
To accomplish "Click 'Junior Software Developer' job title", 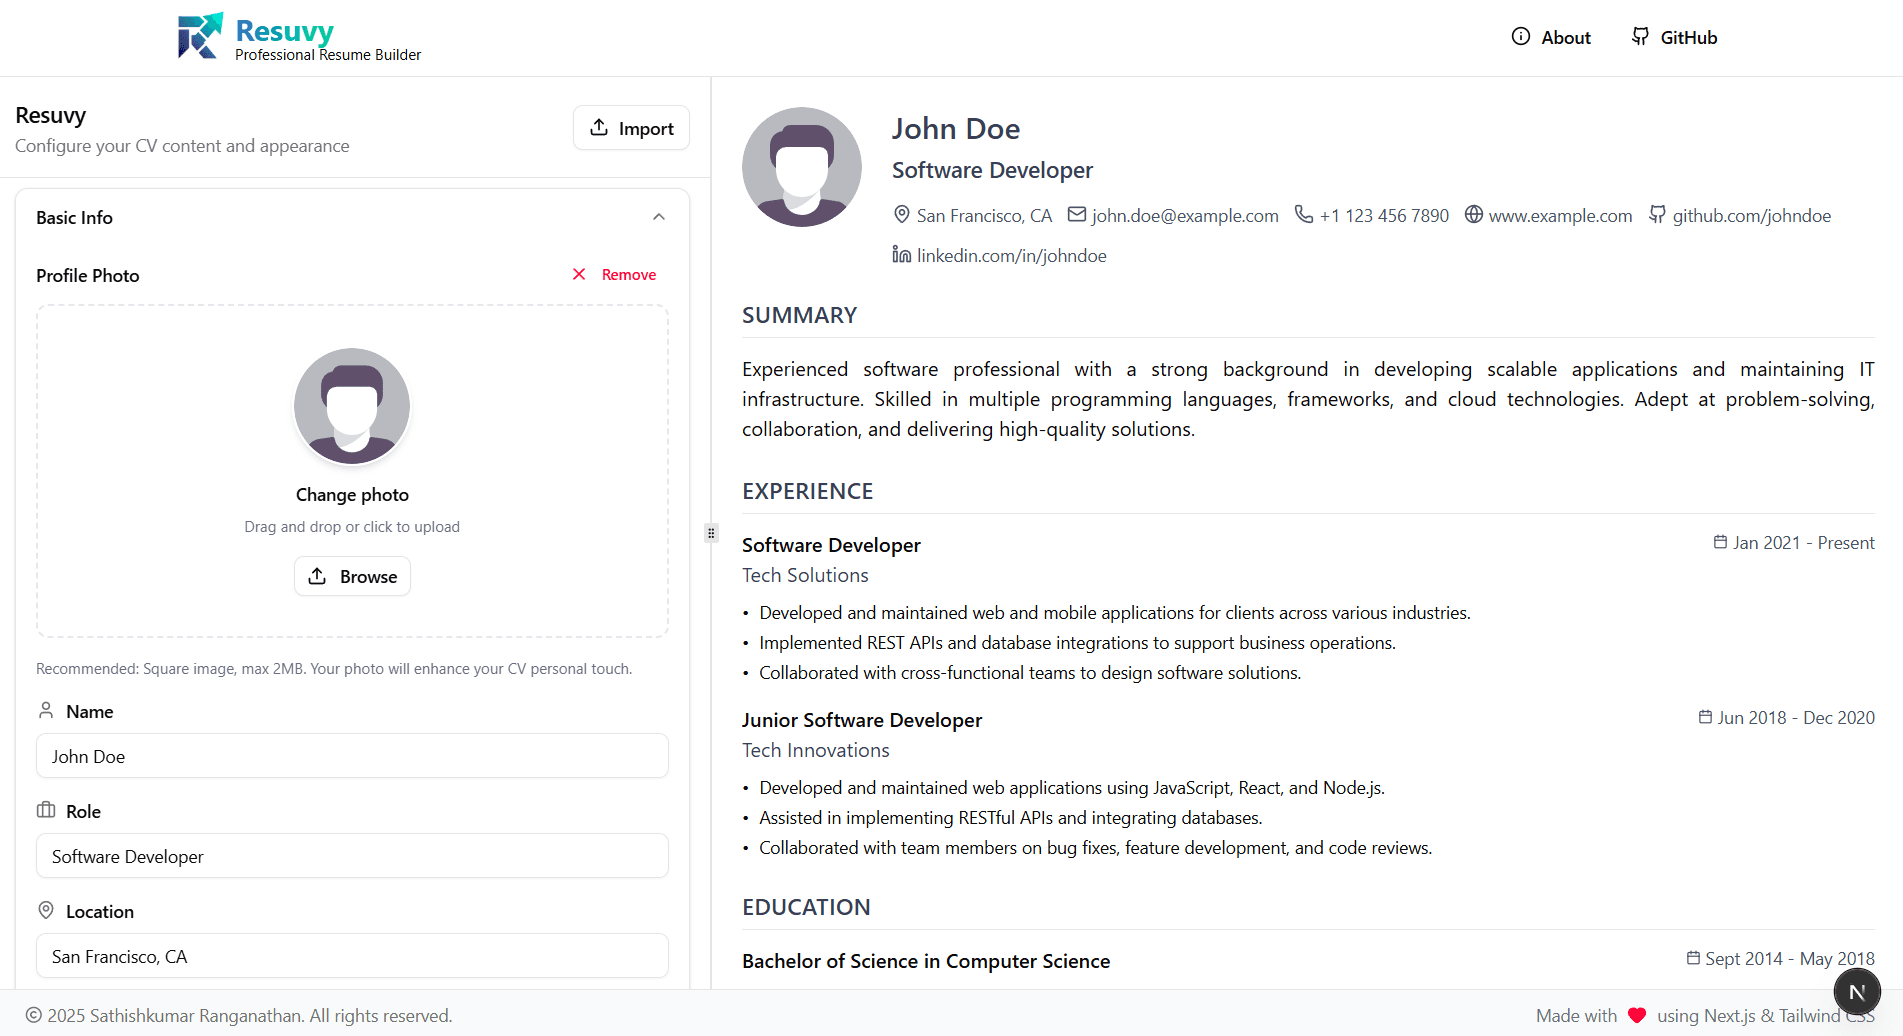I will (862, 720).
